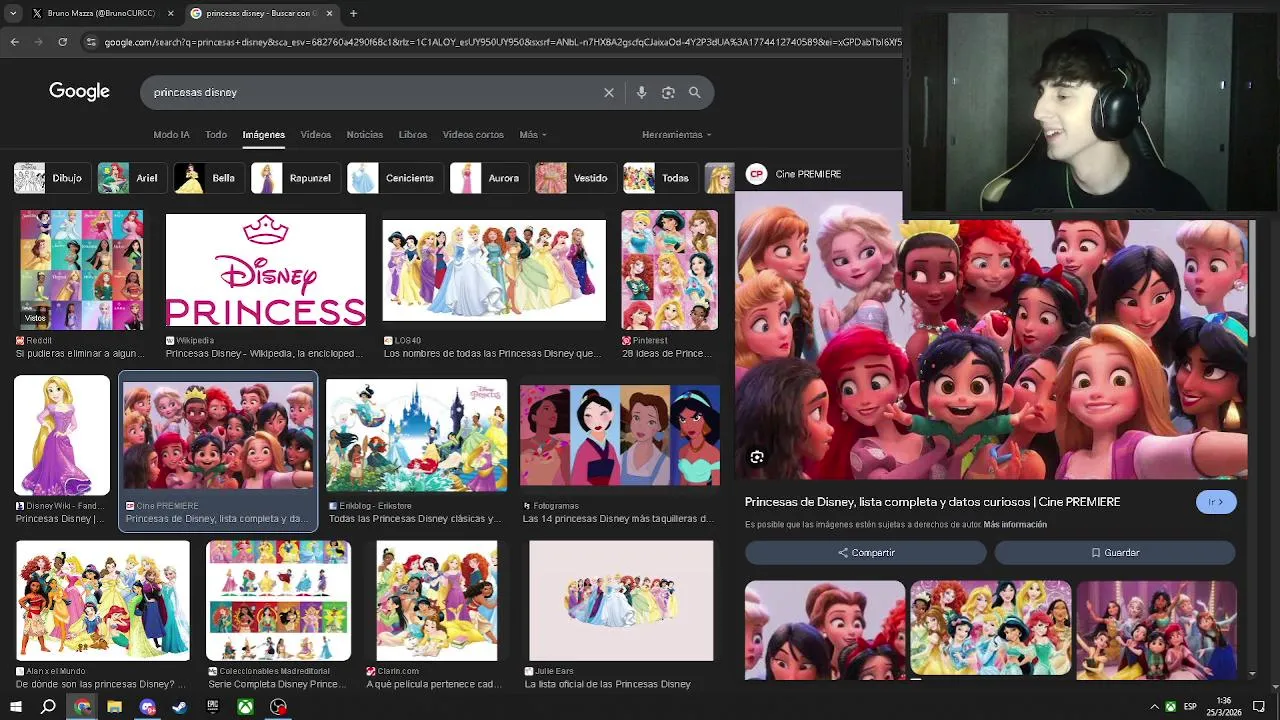Start voice search with the microphone icon
1280x720 pixels.
tap(641, 92)
